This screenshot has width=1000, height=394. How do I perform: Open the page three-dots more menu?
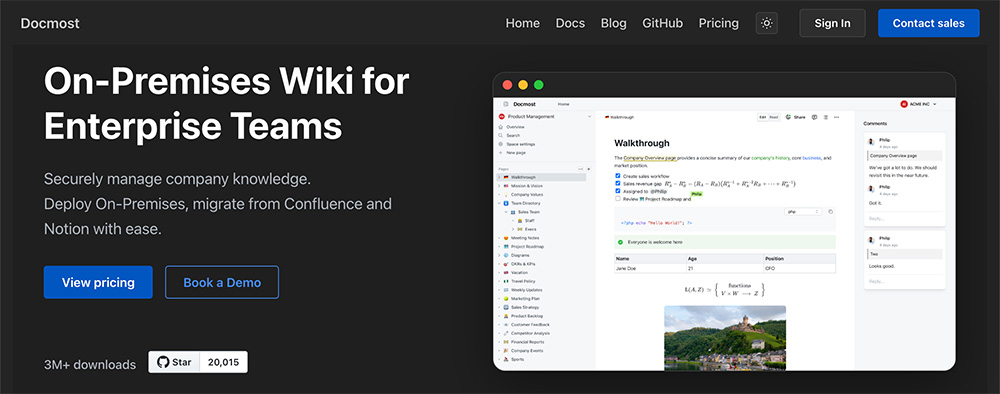point(837,117)
